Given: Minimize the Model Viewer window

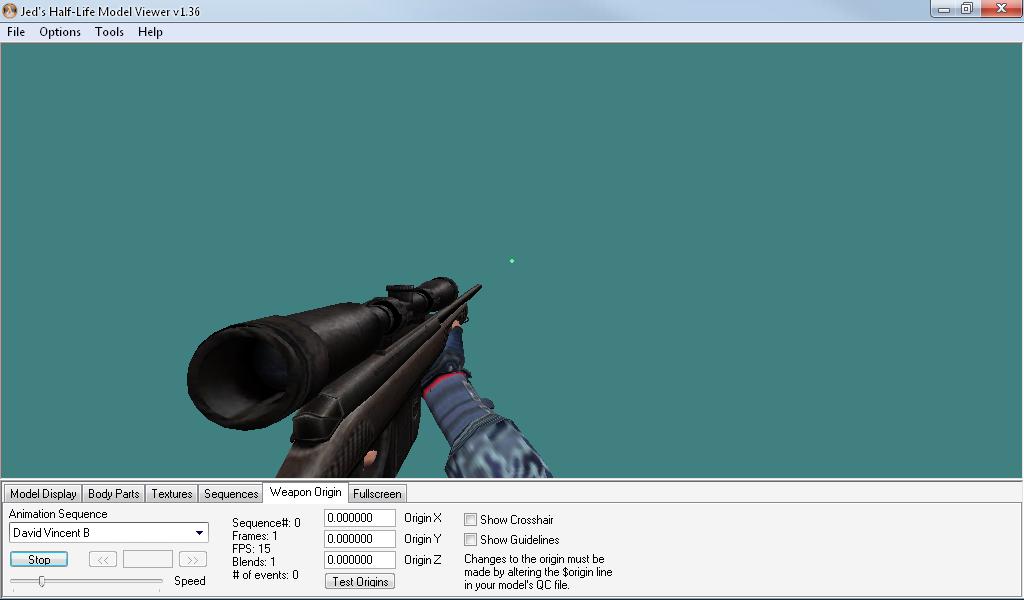Looking at the screenshot, I should (944, 9).
